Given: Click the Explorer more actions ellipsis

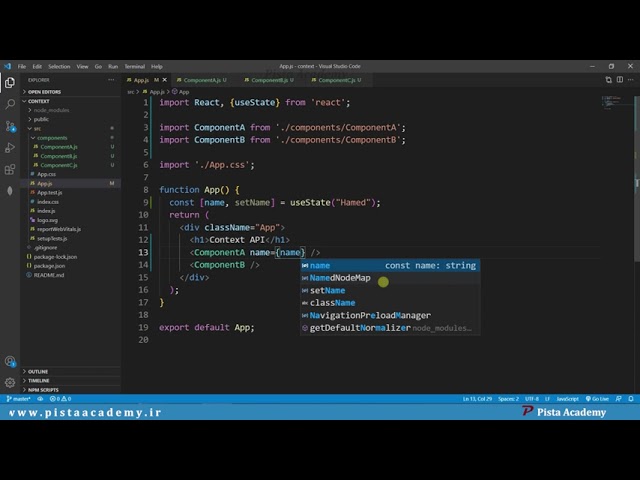Looking at the screenshot, I should coord(111,80).
